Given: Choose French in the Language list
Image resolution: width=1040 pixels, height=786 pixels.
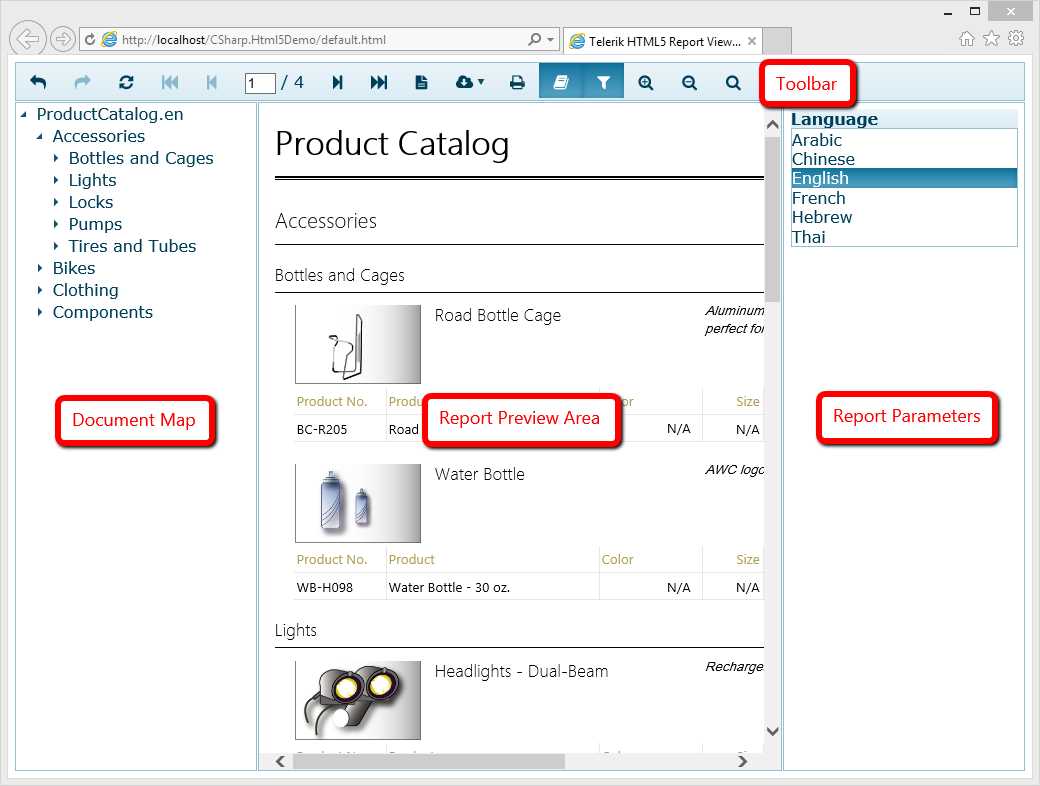Looking at the screenshot, I should click(904, 198).
